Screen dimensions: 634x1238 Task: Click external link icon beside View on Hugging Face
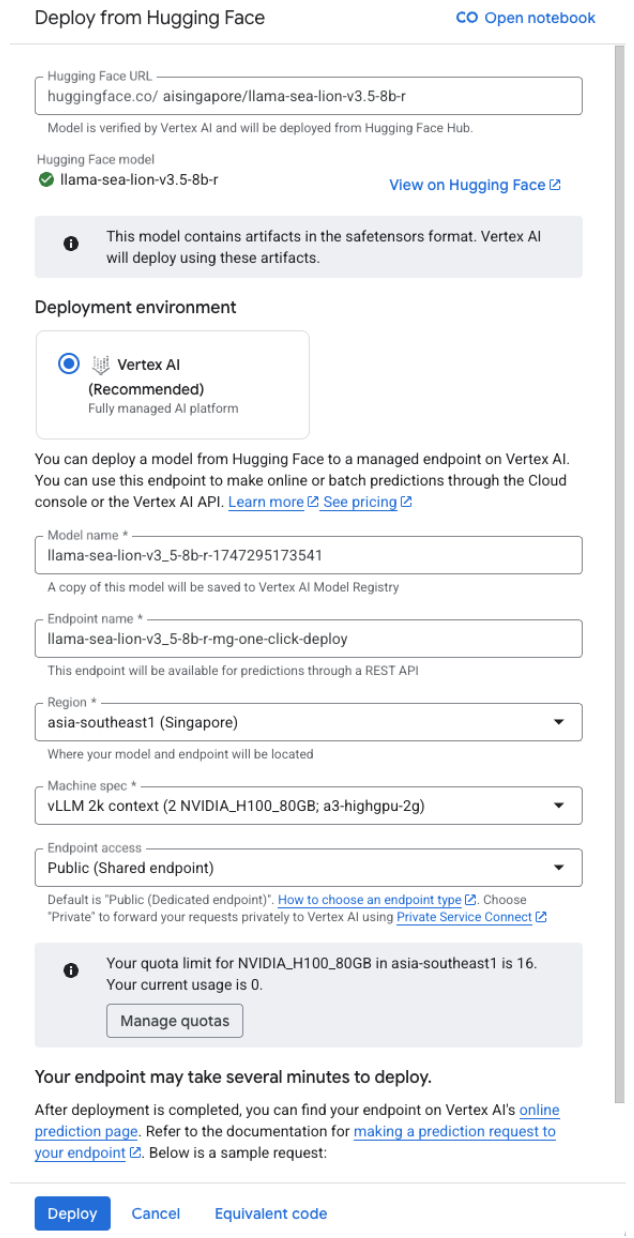(x=555, y=185)
